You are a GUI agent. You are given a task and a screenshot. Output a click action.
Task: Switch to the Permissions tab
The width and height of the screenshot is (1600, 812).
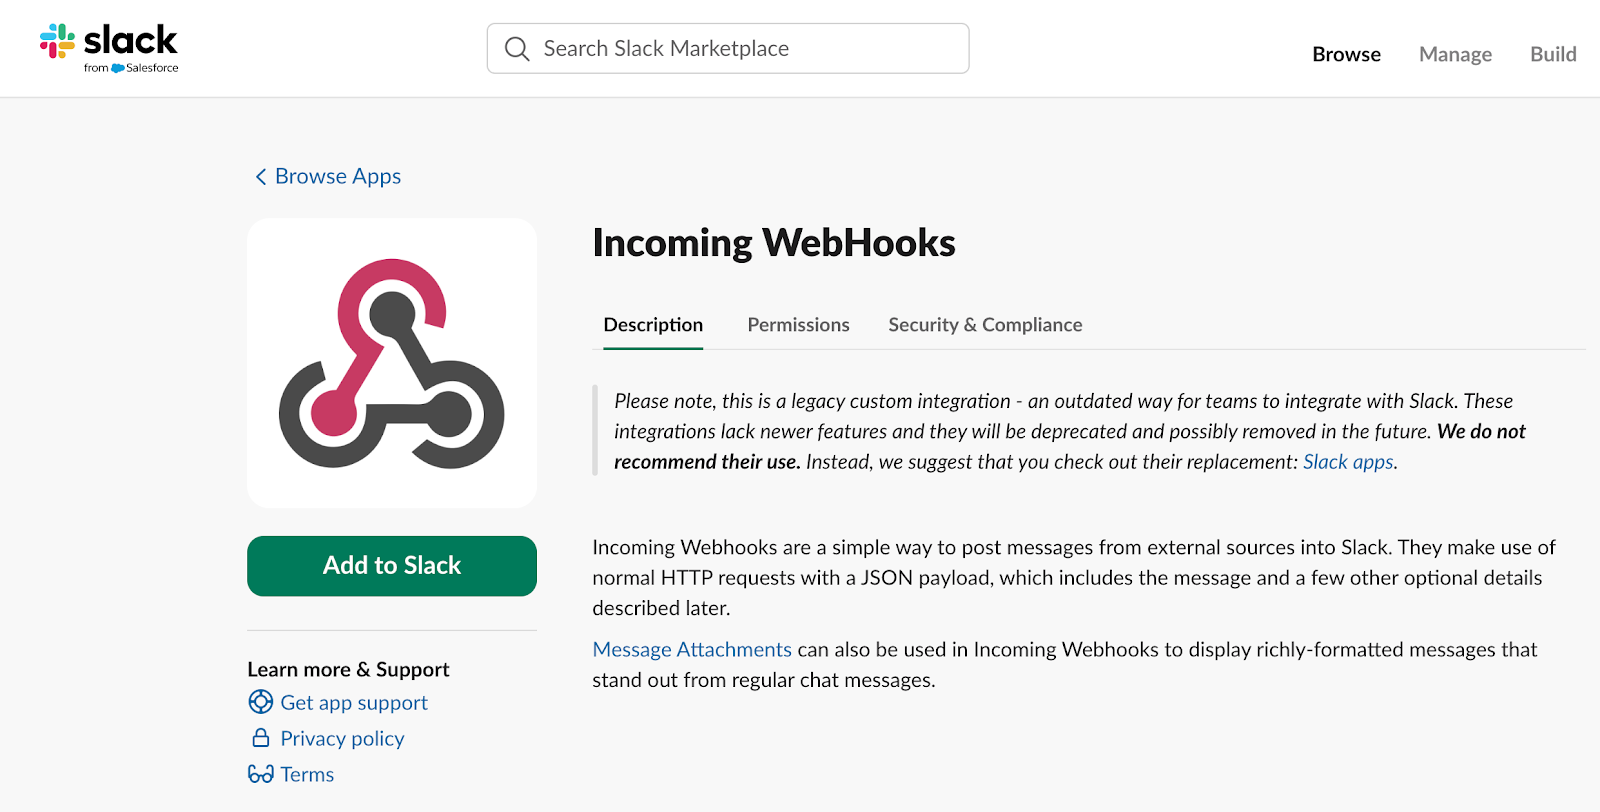pos(798,325)
